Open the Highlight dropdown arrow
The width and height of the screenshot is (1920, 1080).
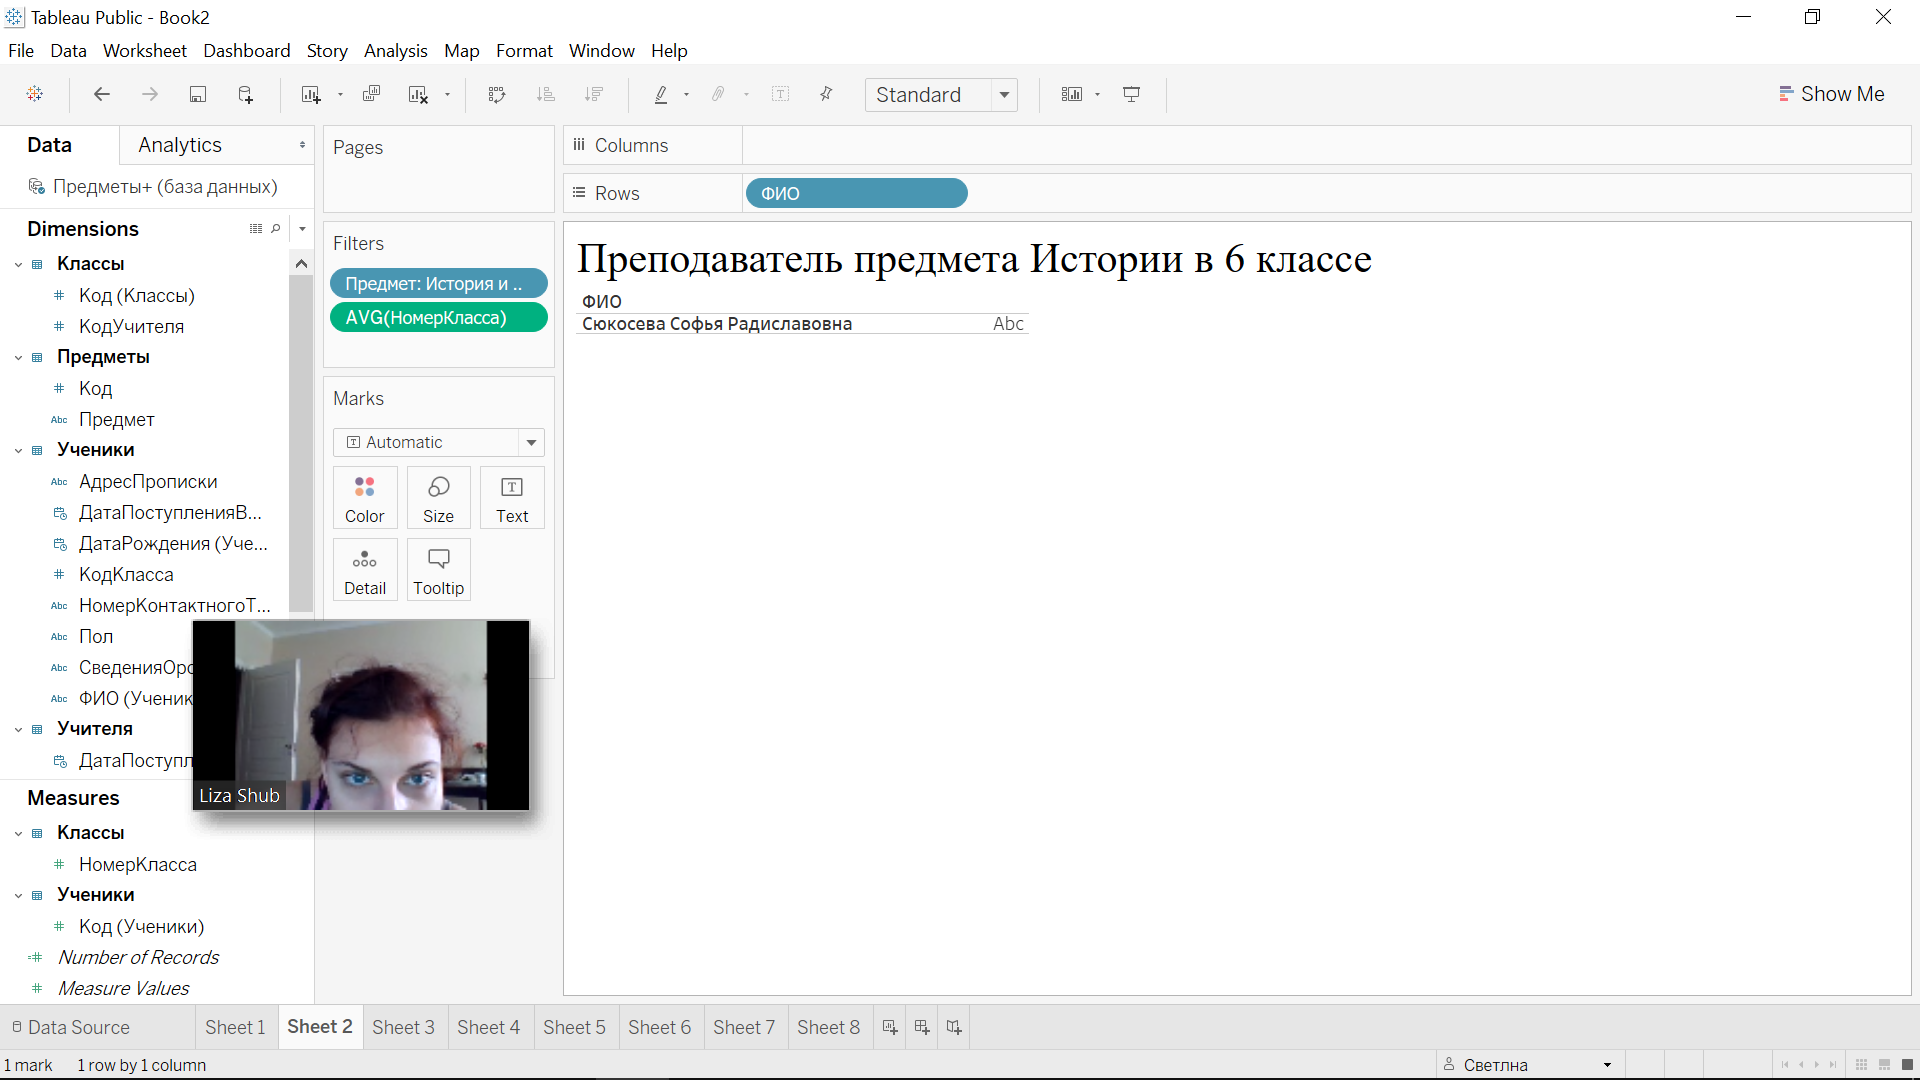686,95
